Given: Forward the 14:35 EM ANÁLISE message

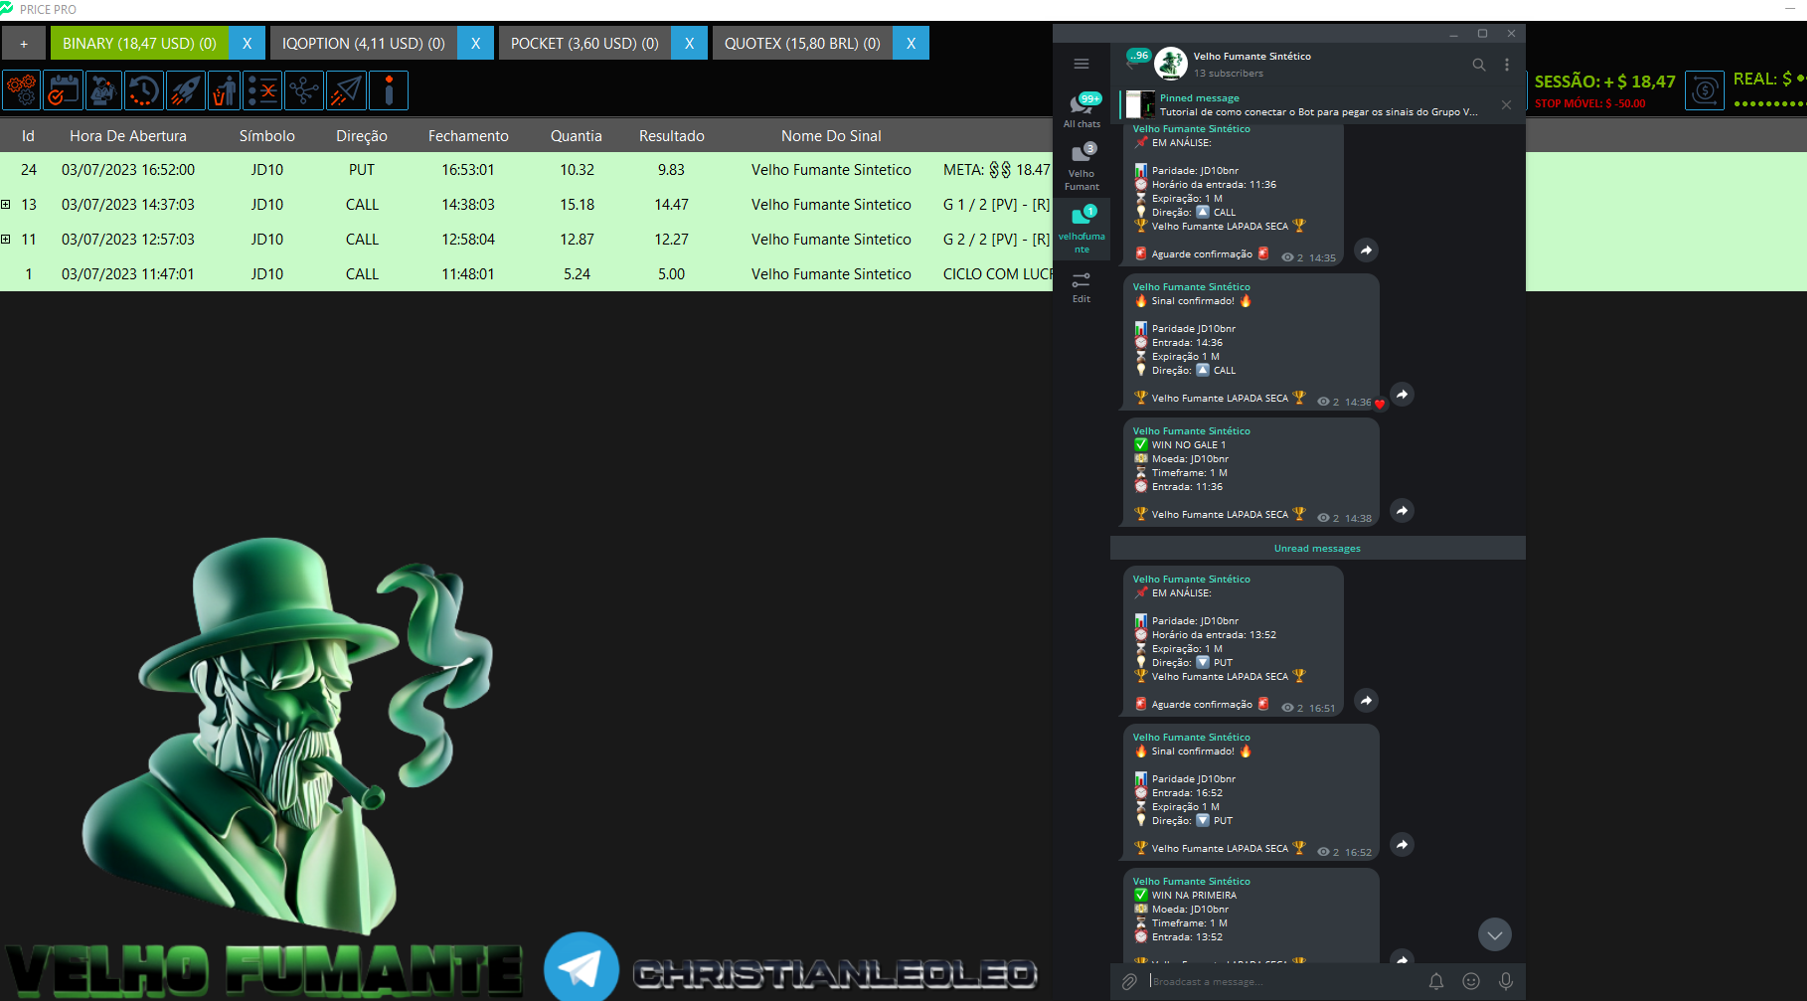Looking at the screenshot, I should [1366, 250].
